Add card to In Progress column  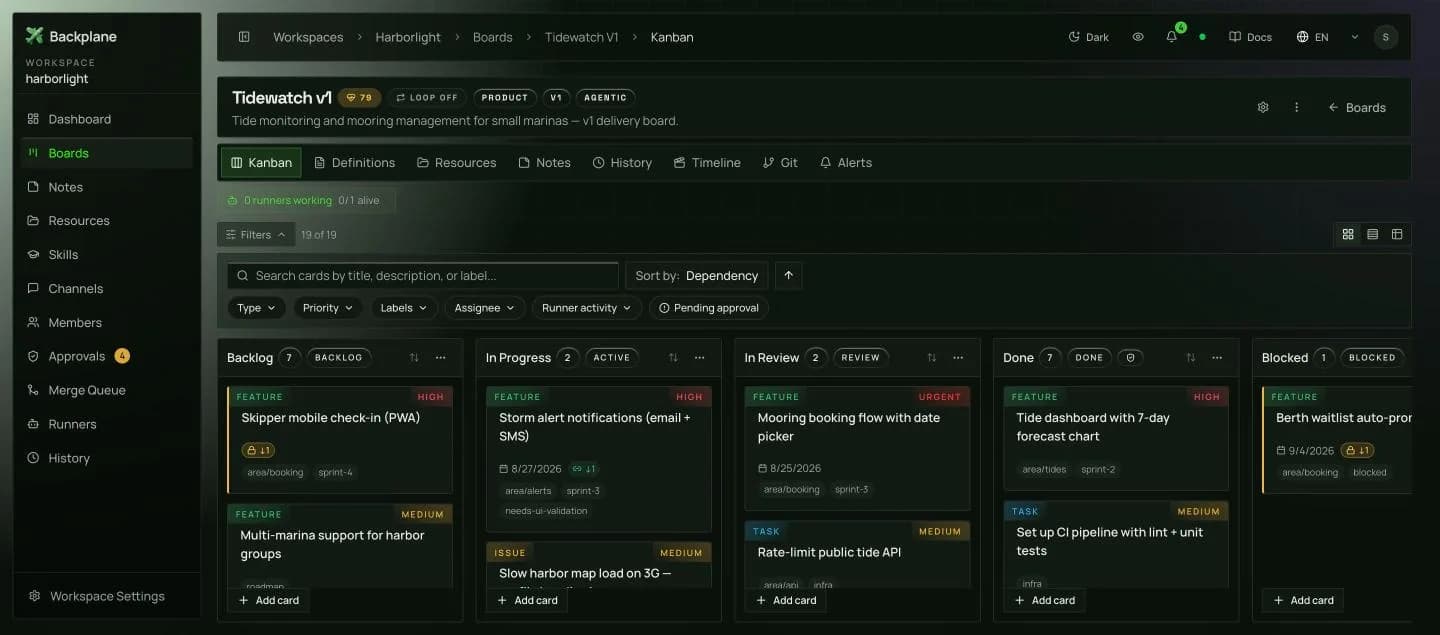click(x=528, y=600)
